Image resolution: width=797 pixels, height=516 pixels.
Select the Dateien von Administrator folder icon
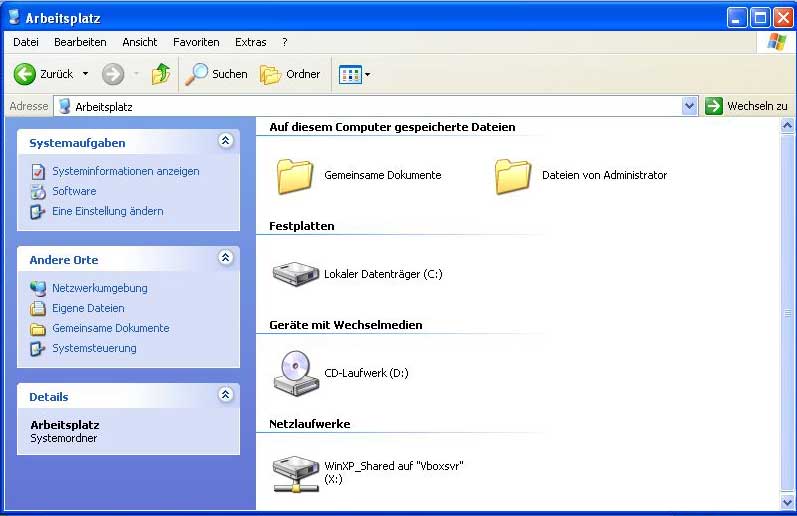513,176
